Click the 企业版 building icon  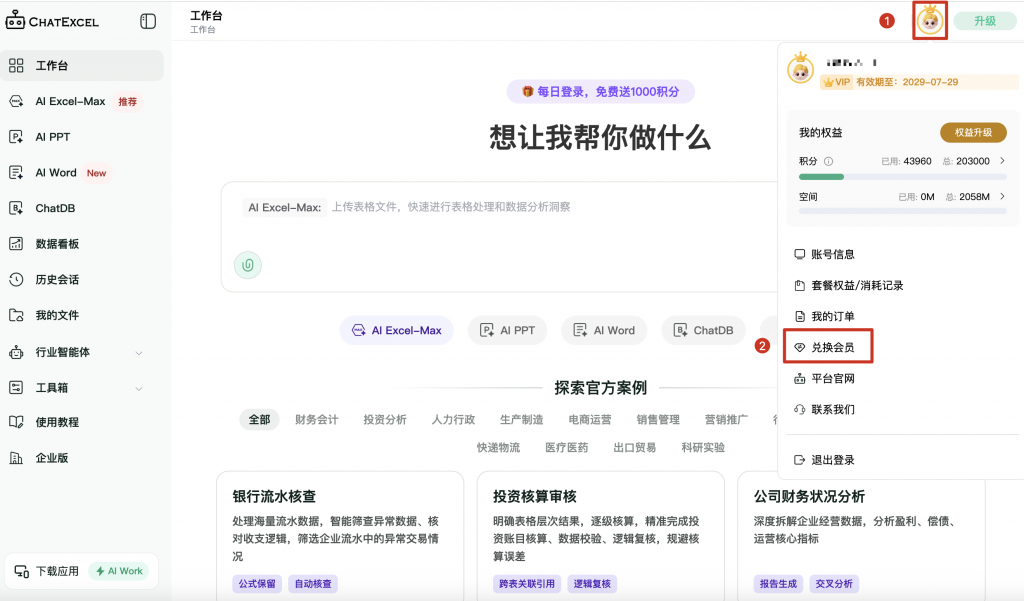(x=16, y=458)
